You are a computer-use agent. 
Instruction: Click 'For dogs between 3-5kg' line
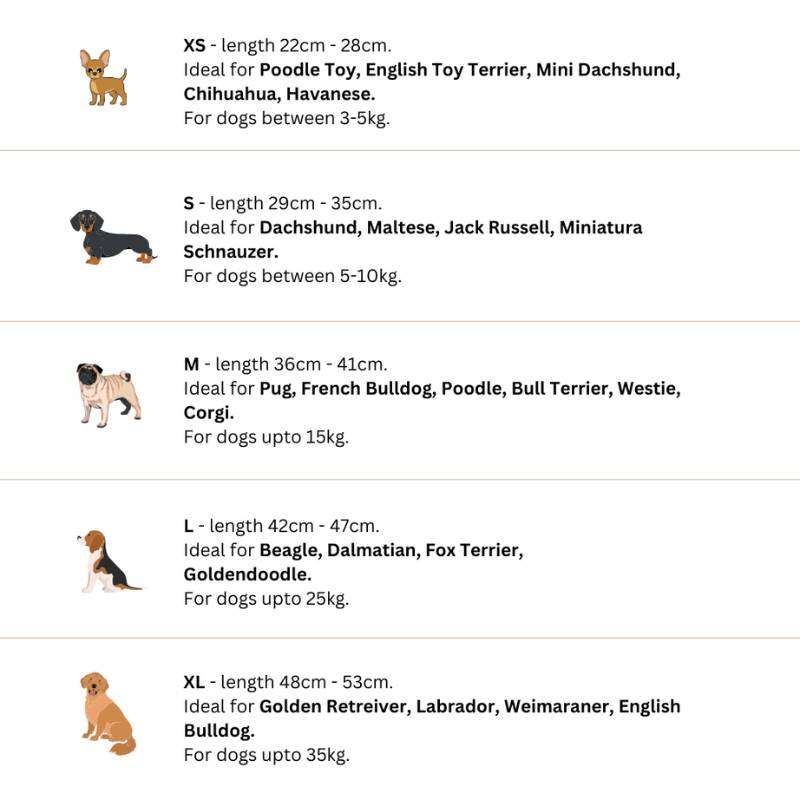287,118
